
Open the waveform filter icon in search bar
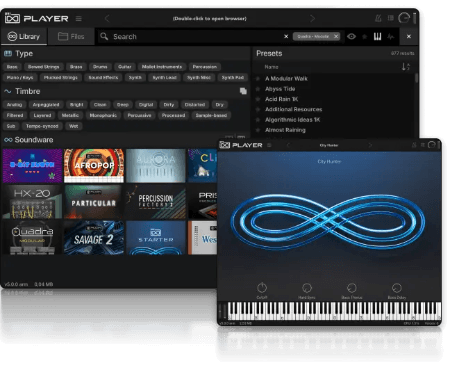coord(391,37)
